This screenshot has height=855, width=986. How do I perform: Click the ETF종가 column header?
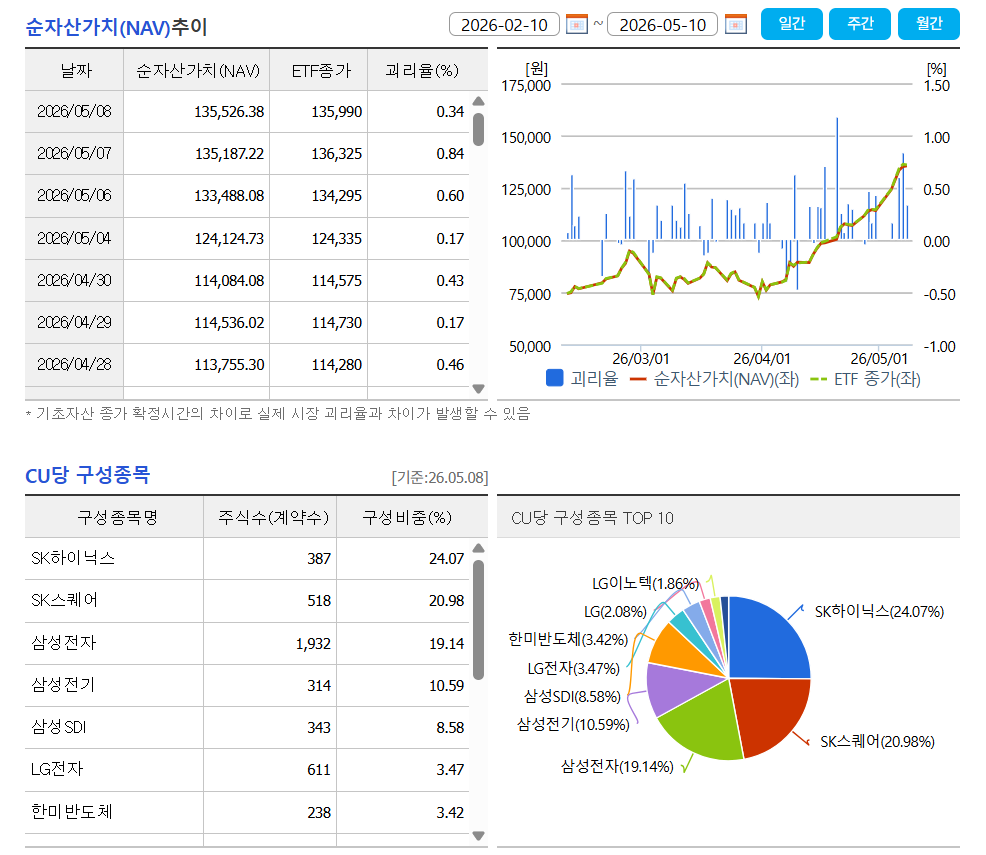tap(319, 70)
